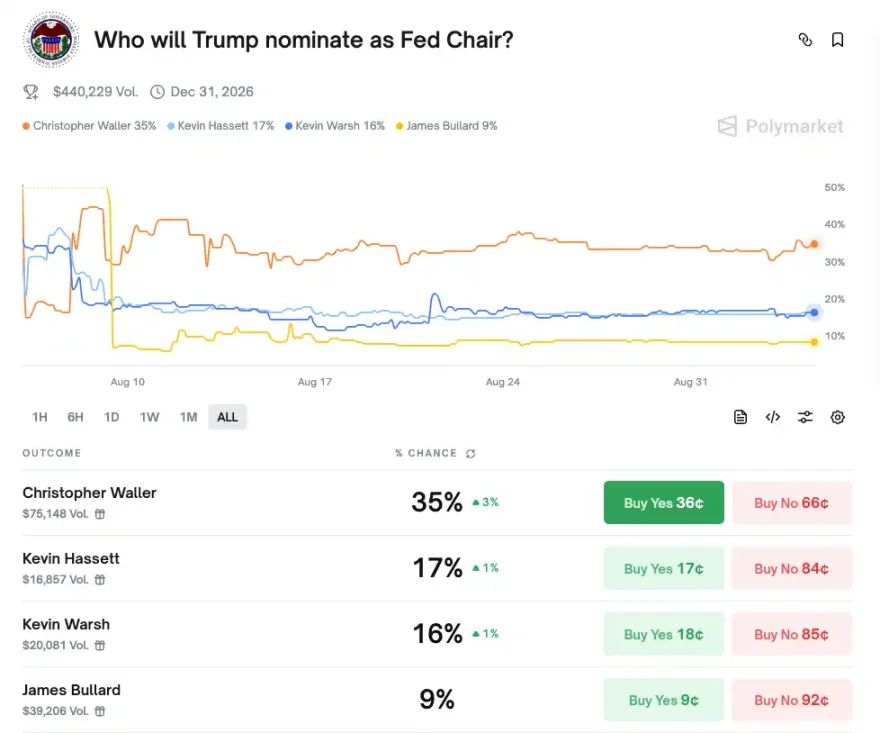Open chart filter sliders icon
Screen dimensions: 880x733
tap(805, 417)
